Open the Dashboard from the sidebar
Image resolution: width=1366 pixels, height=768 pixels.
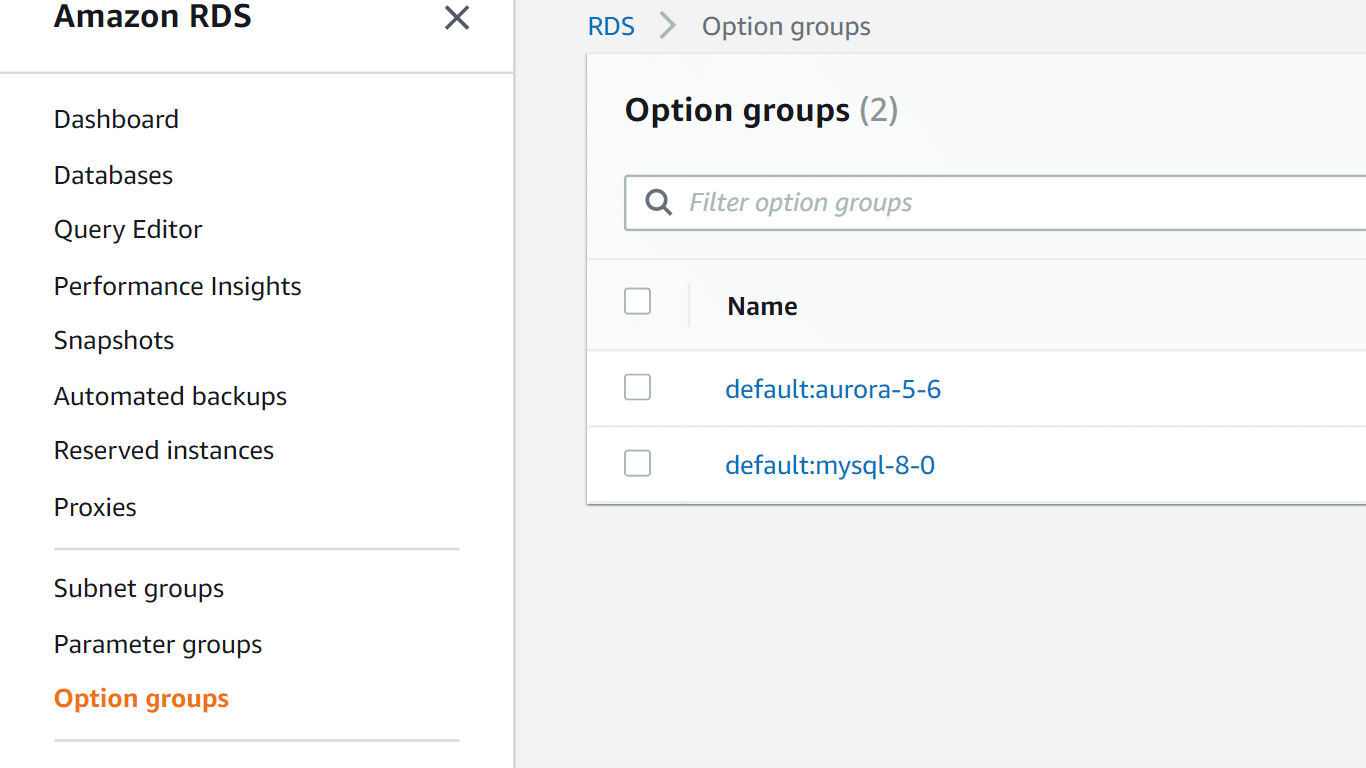coord(116,119)
